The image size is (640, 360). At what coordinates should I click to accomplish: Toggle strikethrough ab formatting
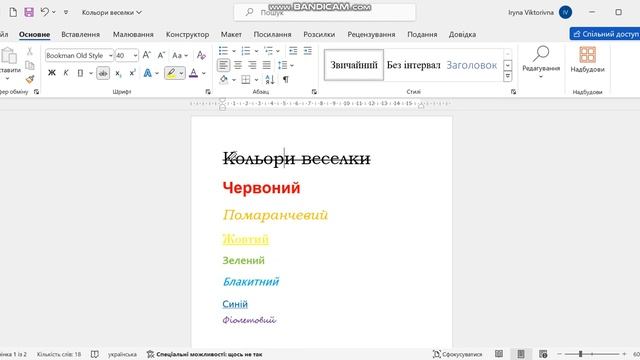coord(103,73)
